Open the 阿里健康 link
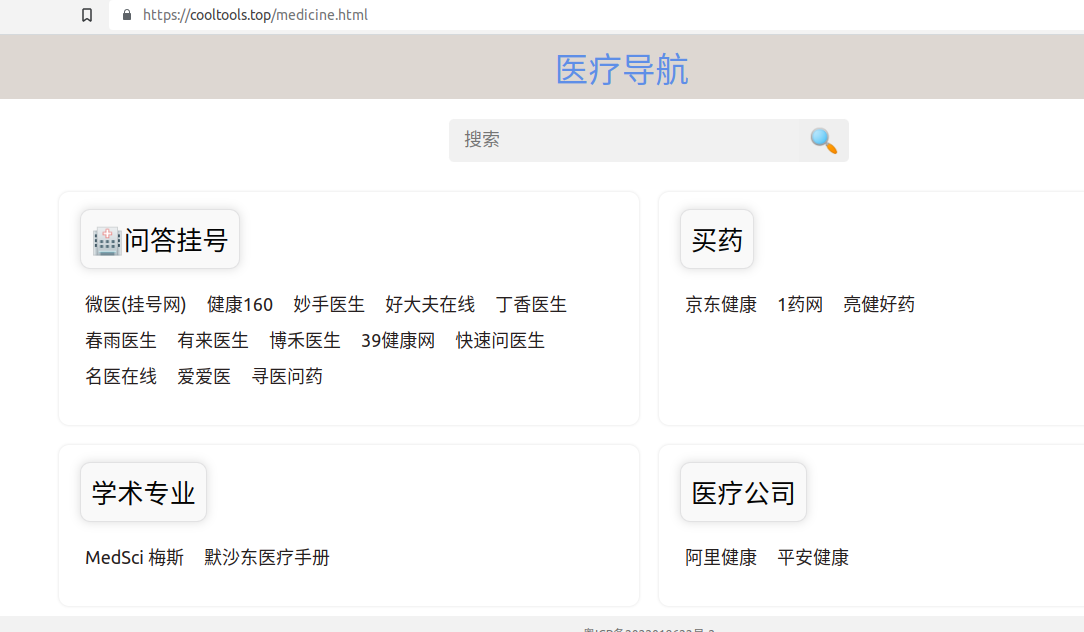This screenshot has width=1084, height=632. click(x=721, y=557)
